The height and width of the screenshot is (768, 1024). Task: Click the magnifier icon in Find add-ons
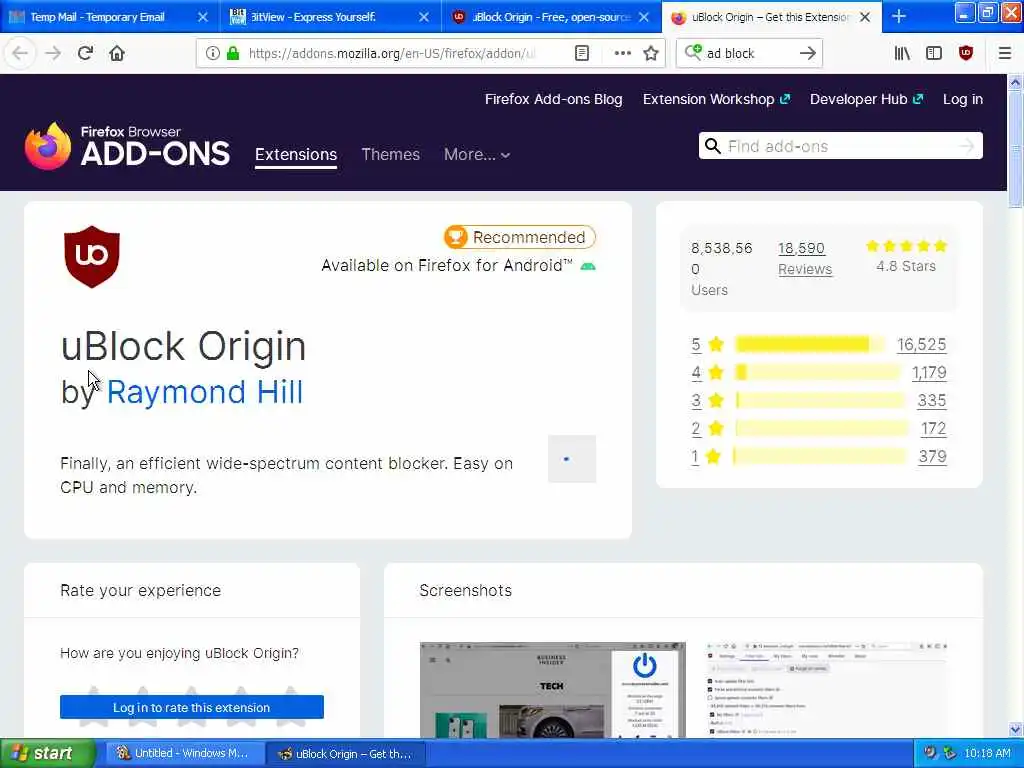click(713, 146)
